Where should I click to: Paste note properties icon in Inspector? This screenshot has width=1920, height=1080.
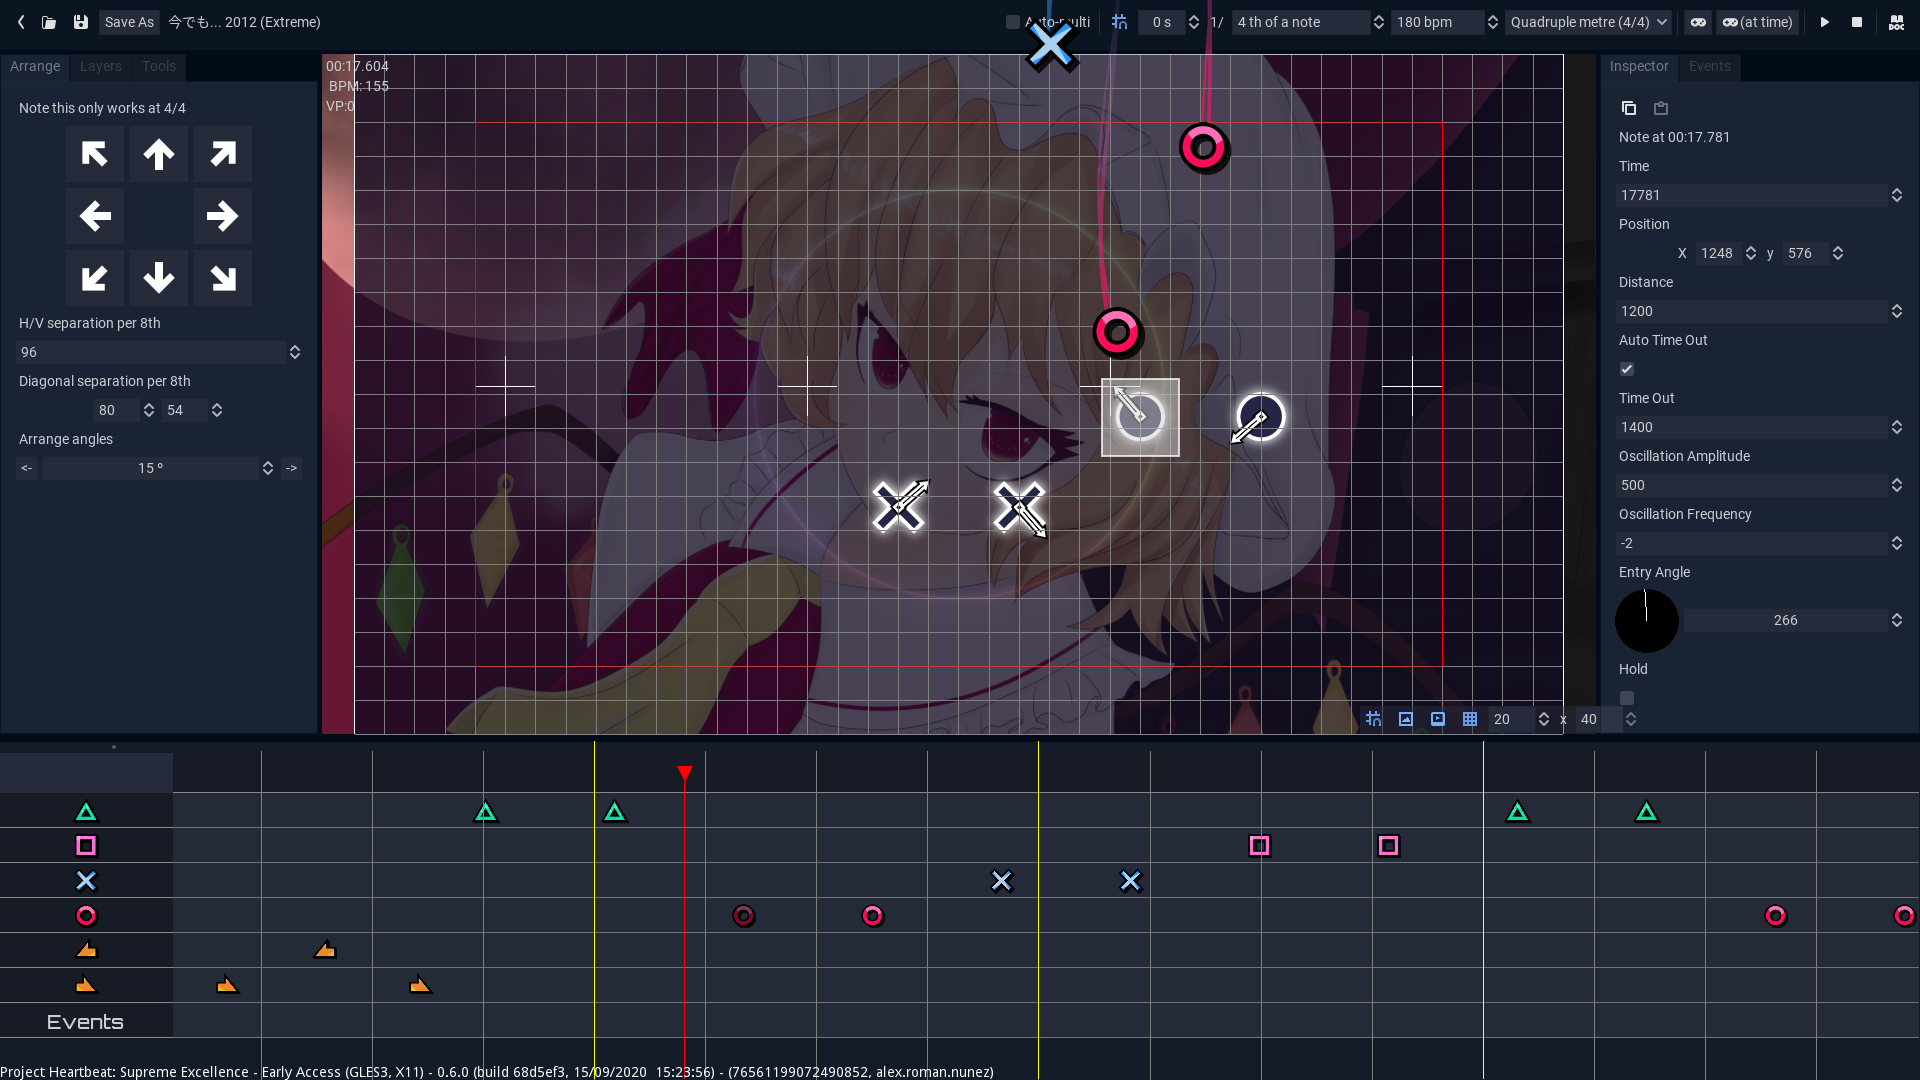tap(1661, 108)
